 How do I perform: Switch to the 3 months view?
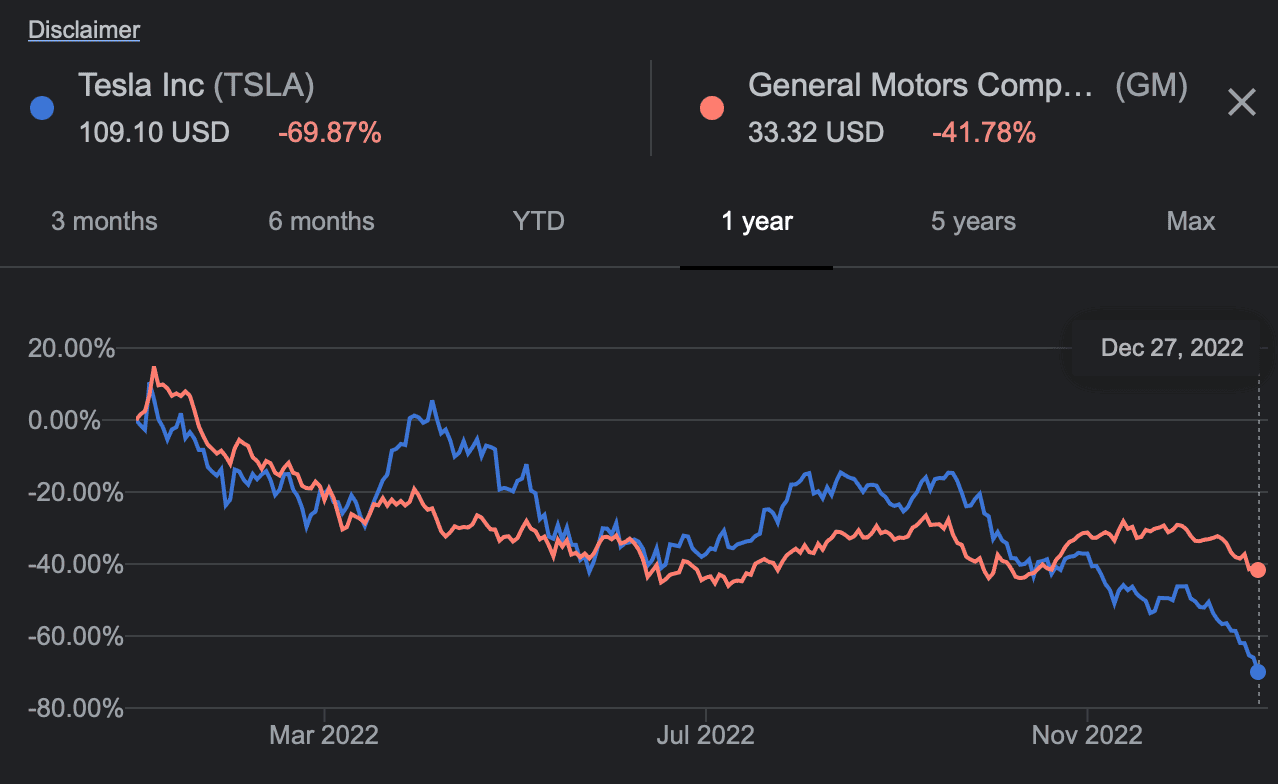104,221
